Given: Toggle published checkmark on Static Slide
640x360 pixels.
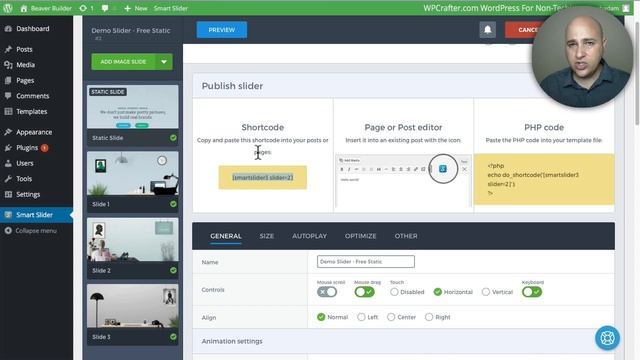Looking at the screenshot, I should point(173,138).
